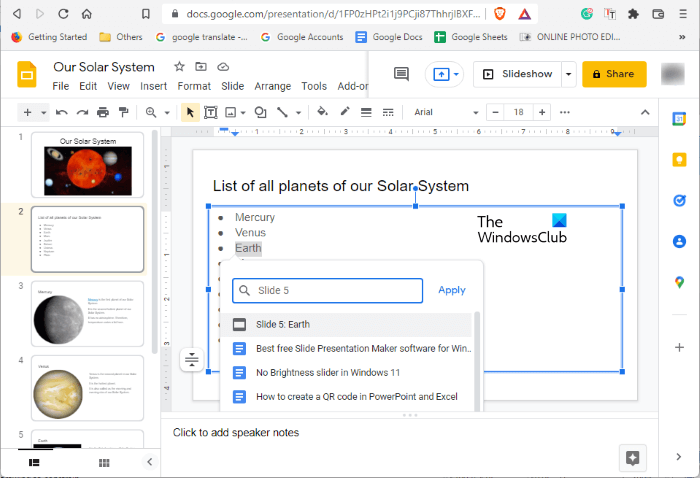Open Google Keep side panel
The width and height of the screenshot is (700, 478).
(x=679, y=160)
